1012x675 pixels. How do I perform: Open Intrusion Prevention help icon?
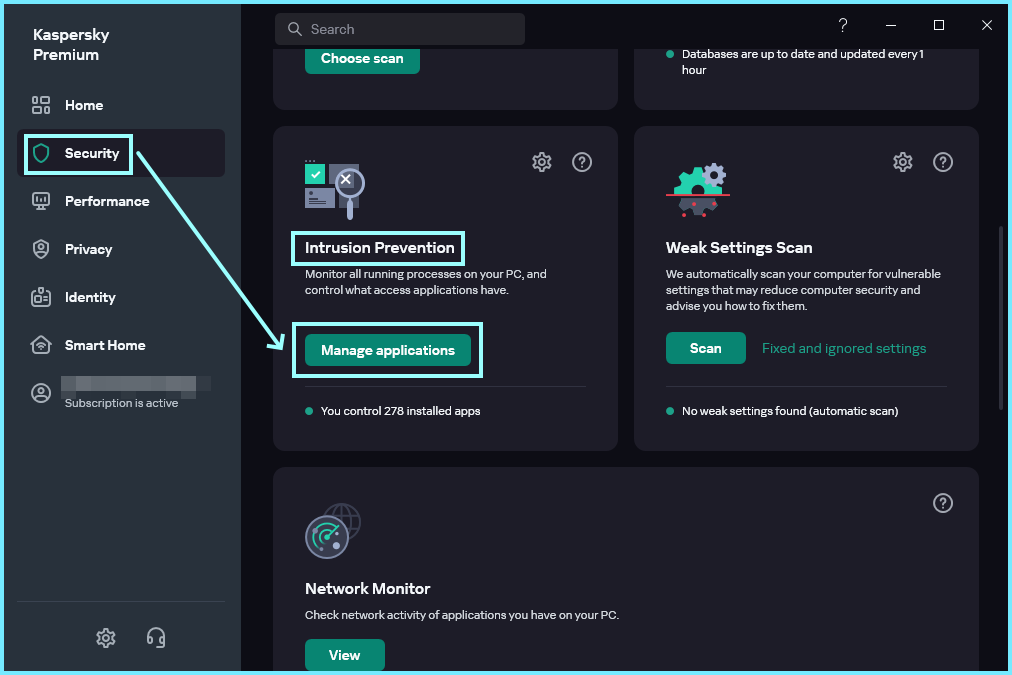(582, 162)
